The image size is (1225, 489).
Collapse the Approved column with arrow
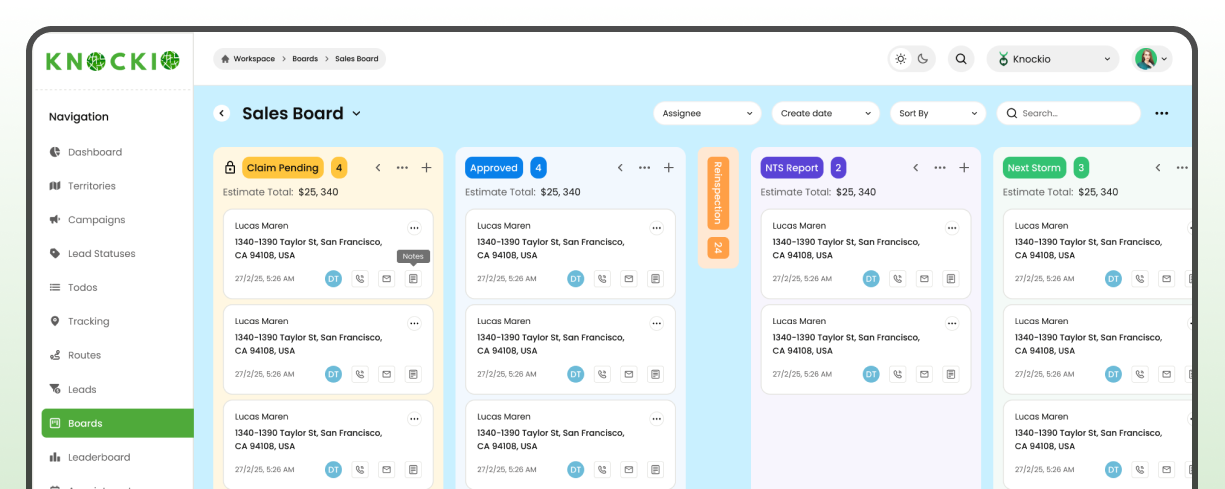620,168
